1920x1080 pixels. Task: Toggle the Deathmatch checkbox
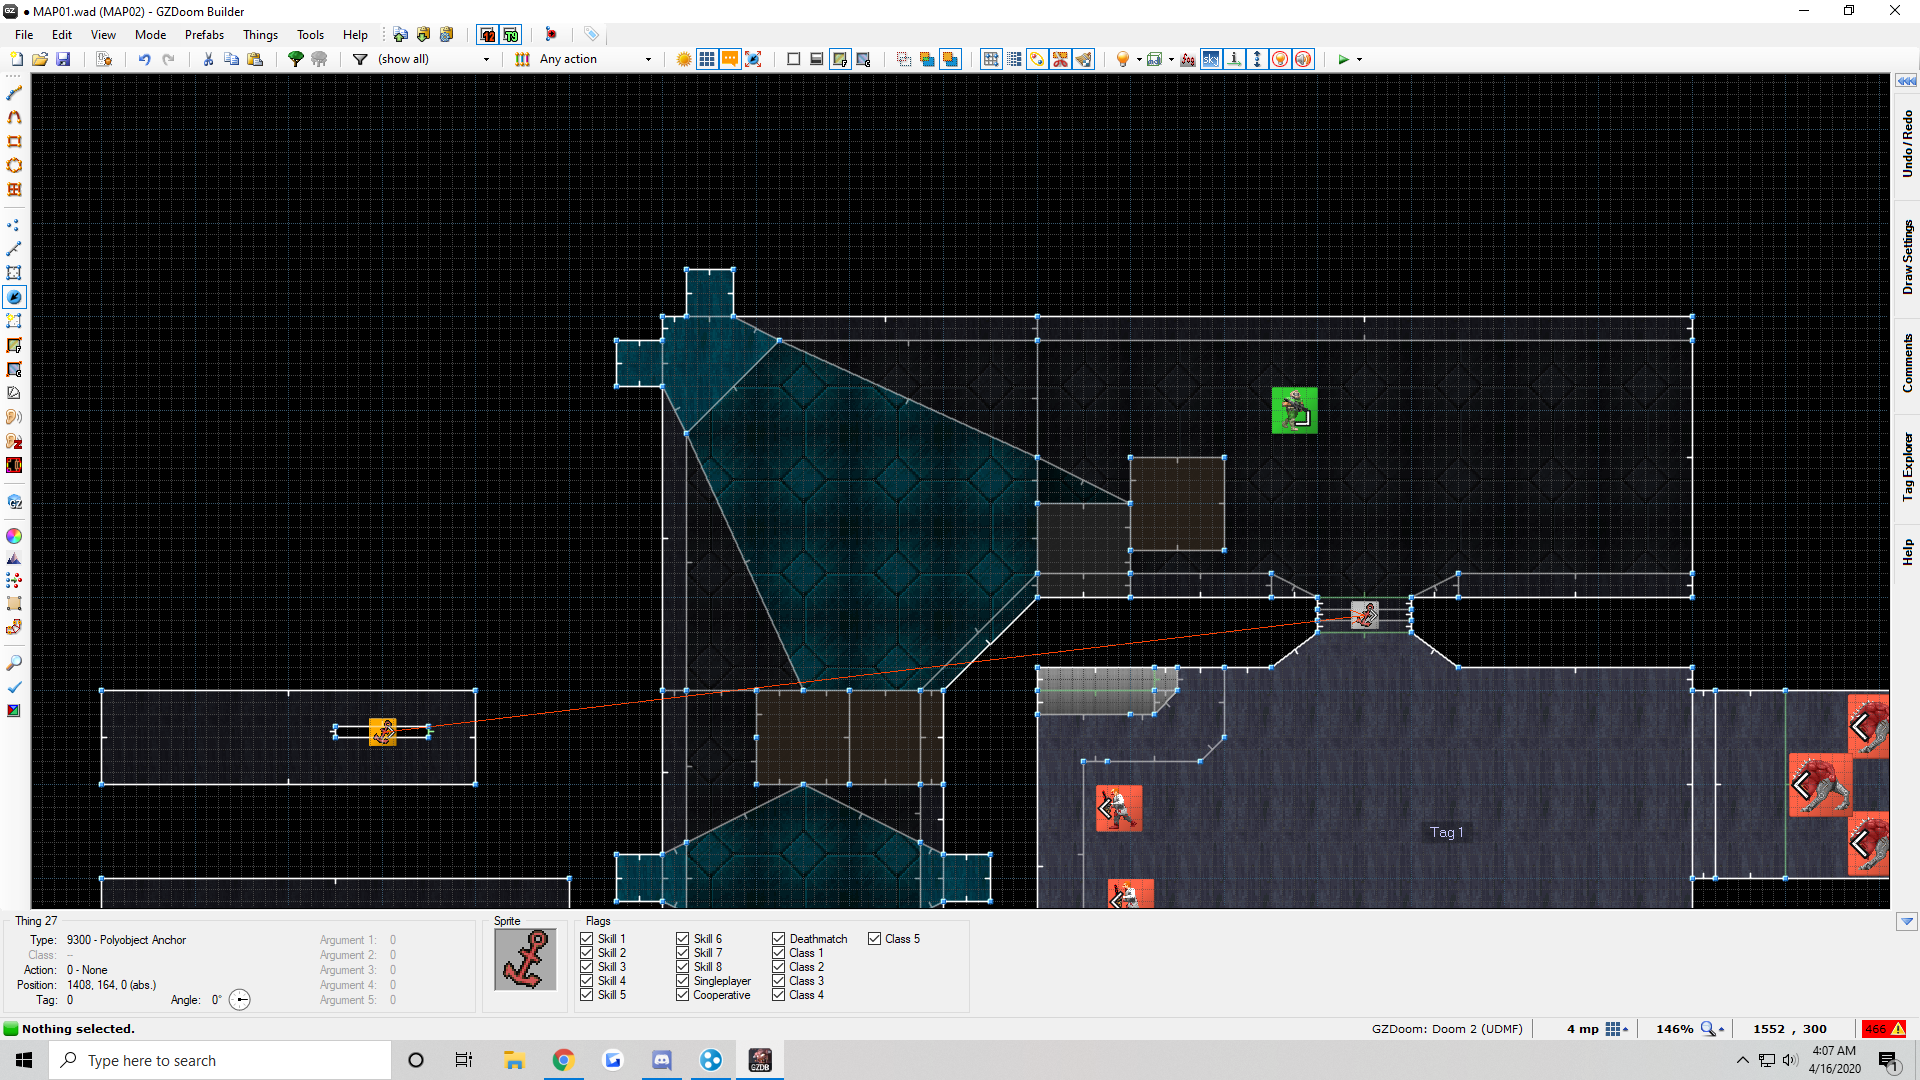coord(779,939)
